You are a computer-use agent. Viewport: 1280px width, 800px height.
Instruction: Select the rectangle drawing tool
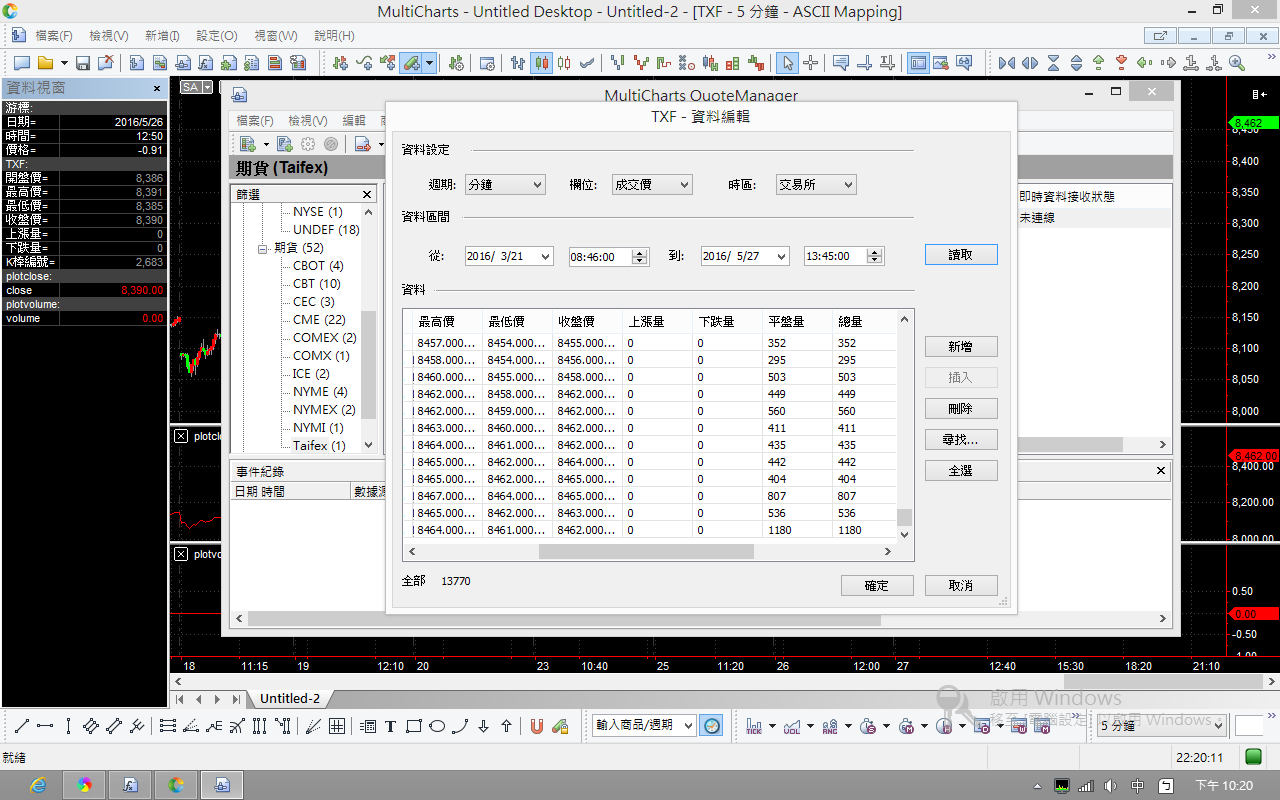[x=414, y=726]
